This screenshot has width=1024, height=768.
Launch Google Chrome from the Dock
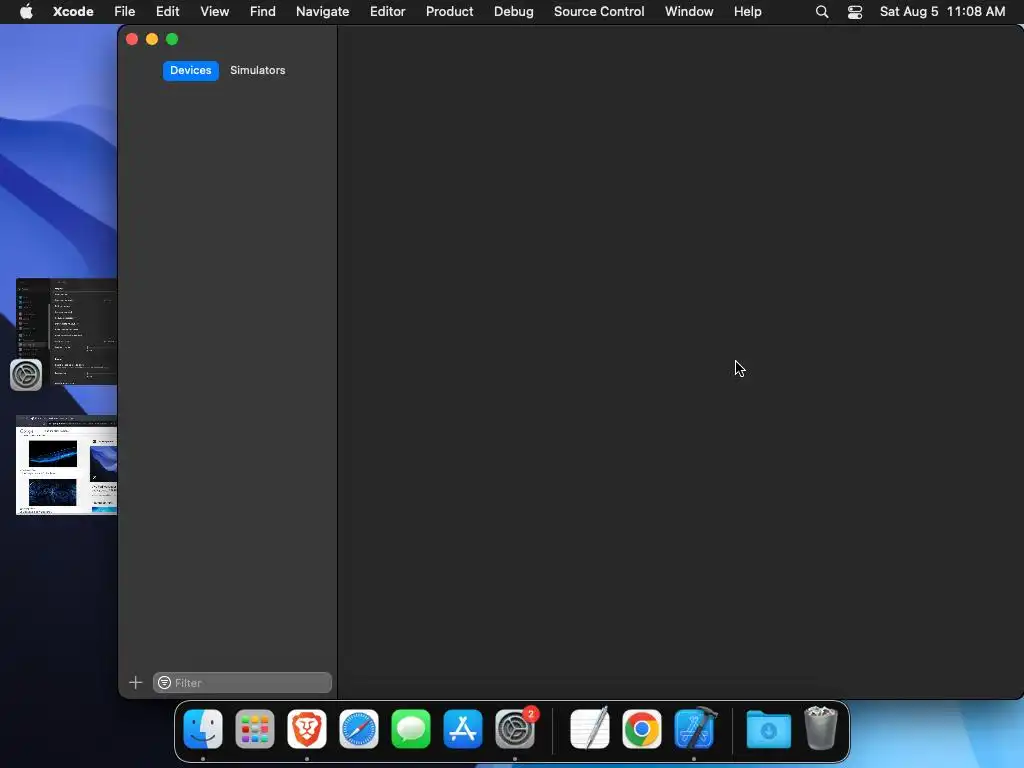coord(642,729)
